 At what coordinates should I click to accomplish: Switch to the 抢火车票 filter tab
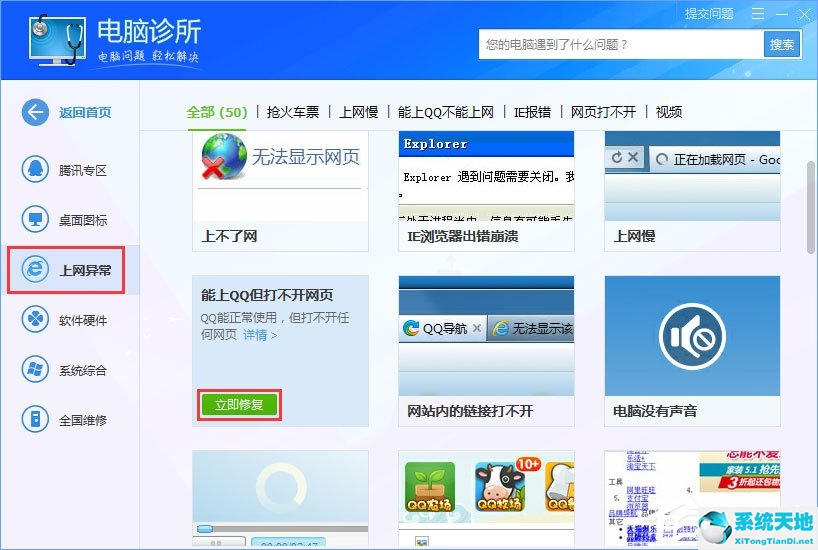[x=293, y=112]
